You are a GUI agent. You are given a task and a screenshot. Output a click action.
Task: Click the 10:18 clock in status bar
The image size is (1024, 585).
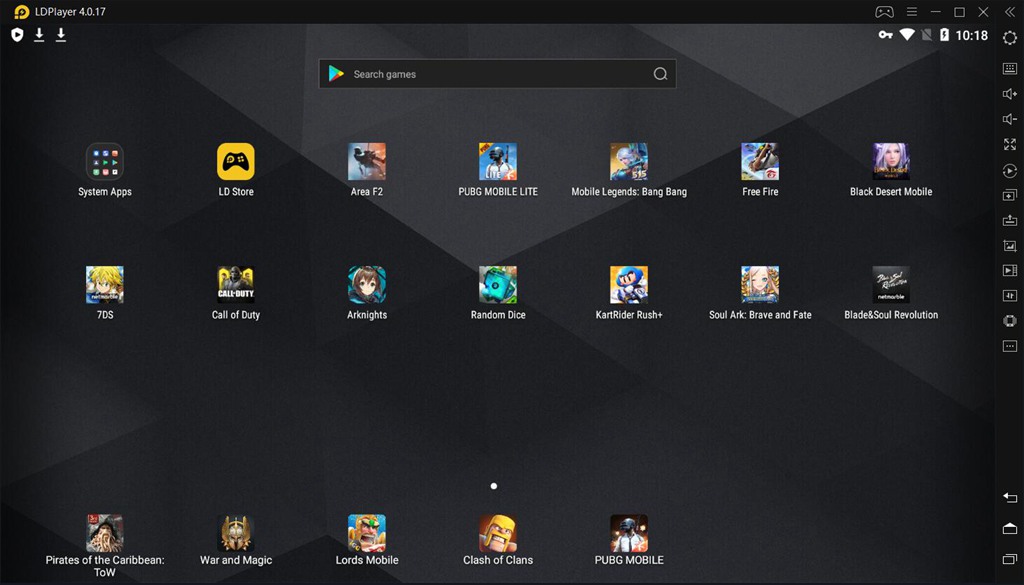(x=972, y=35)
